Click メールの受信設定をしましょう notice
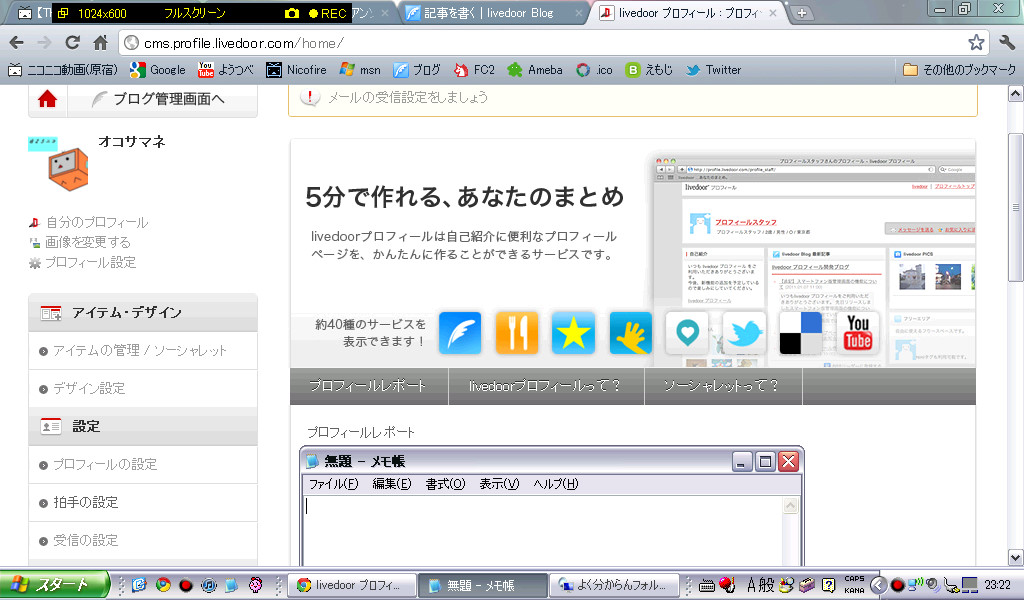 click(408, 97)
